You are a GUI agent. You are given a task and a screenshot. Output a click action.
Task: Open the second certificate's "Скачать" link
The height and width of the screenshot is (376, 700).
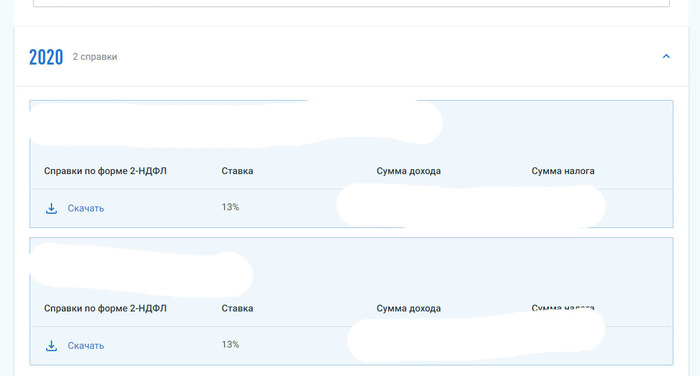tap(86, 346)
